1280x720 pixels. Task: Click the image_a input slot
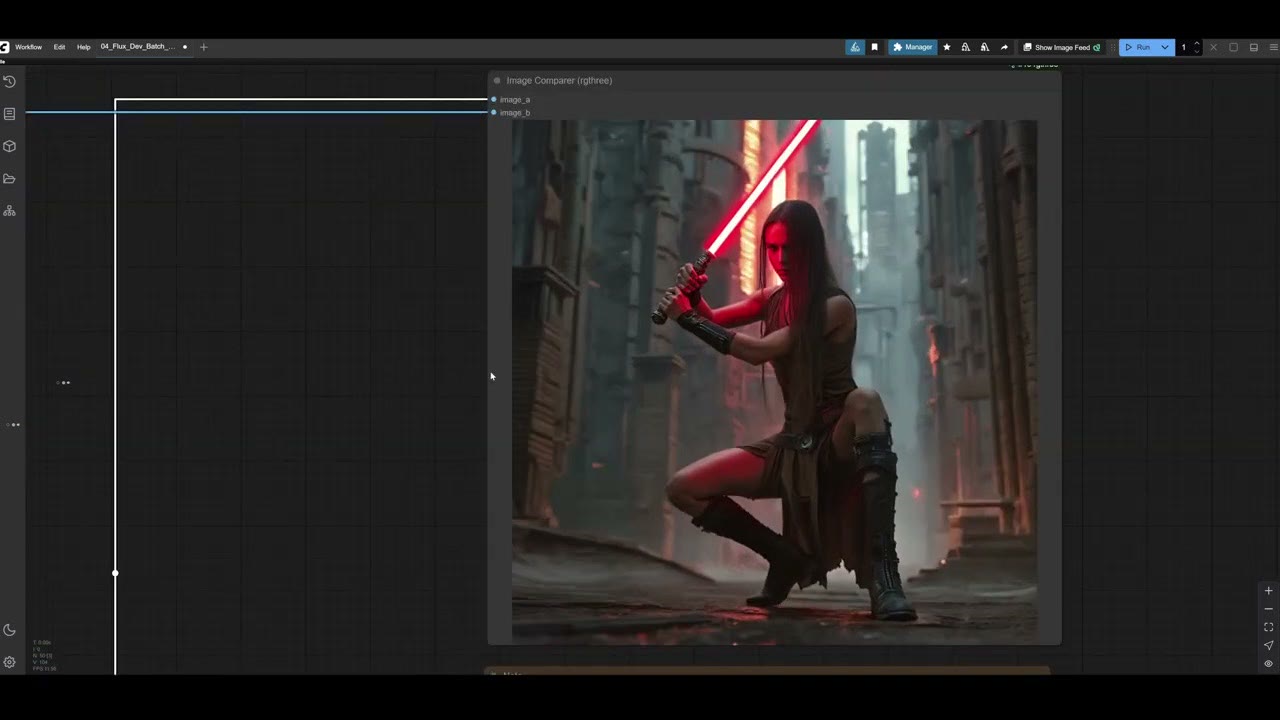tap(494, 99)
